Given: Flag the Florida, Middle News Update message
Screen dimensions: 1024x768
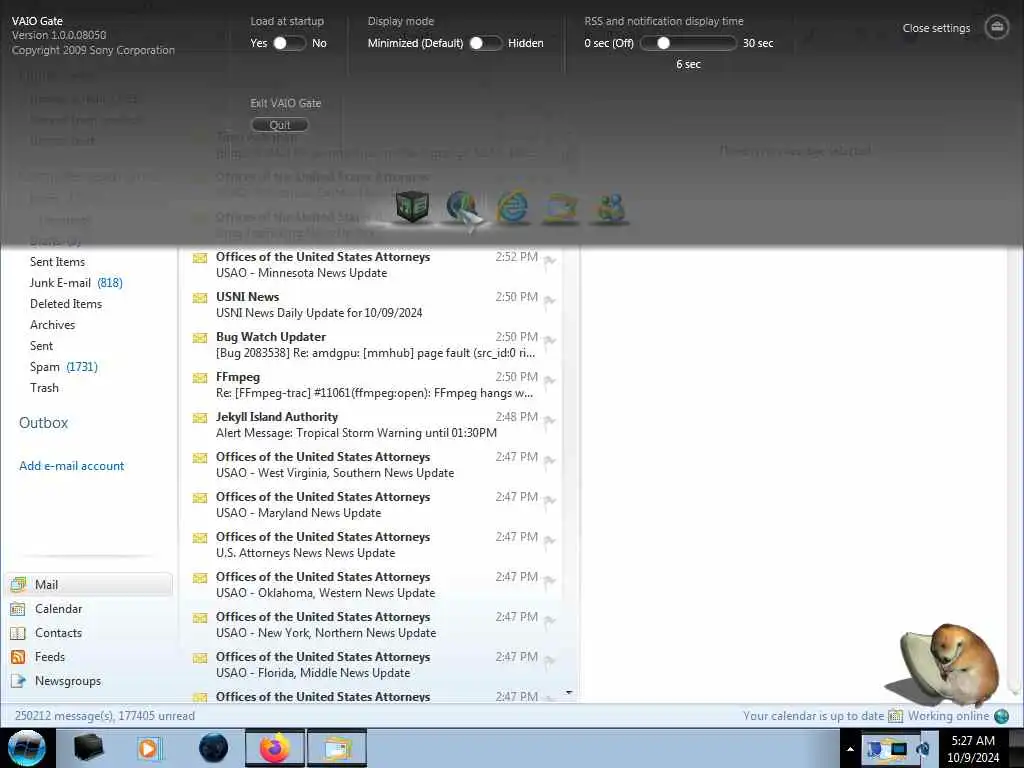Looking at the screenshot, I should (x=550, y=660).
